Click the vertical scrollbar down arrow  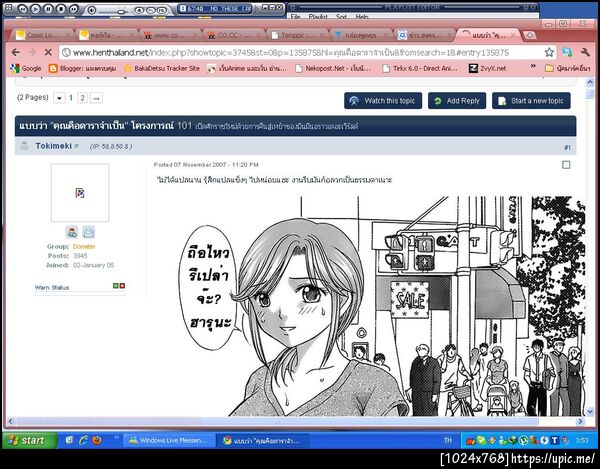pyautogui.click(x=590, y=412)
